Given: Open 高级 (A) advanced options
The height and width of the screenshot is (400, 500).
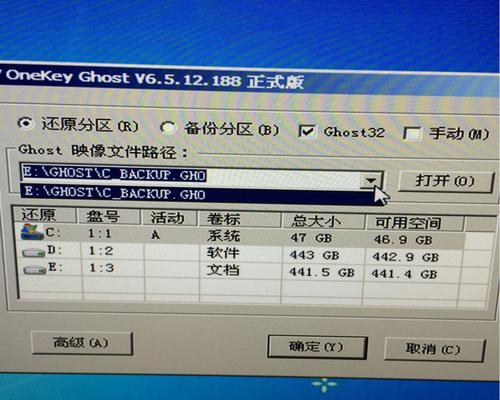Looking at the screenshot, I should coord(82,343).
